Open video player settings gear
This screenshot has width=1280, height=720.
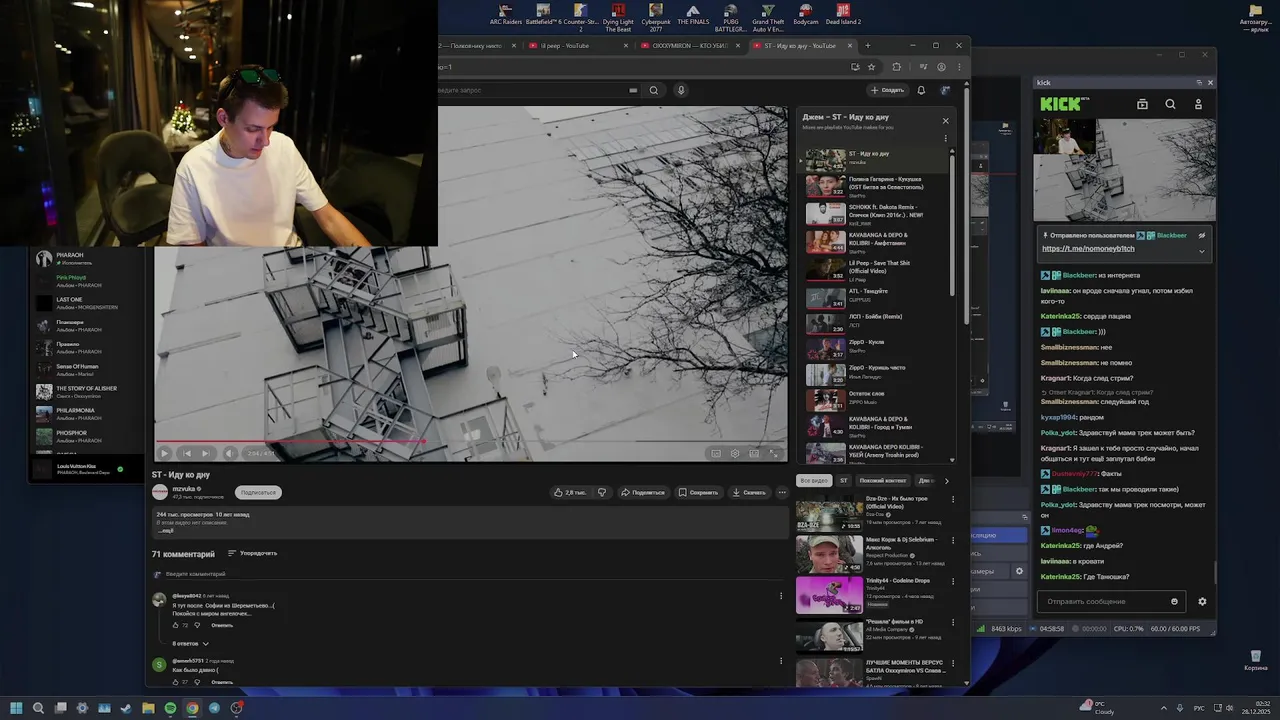(735, 453)
